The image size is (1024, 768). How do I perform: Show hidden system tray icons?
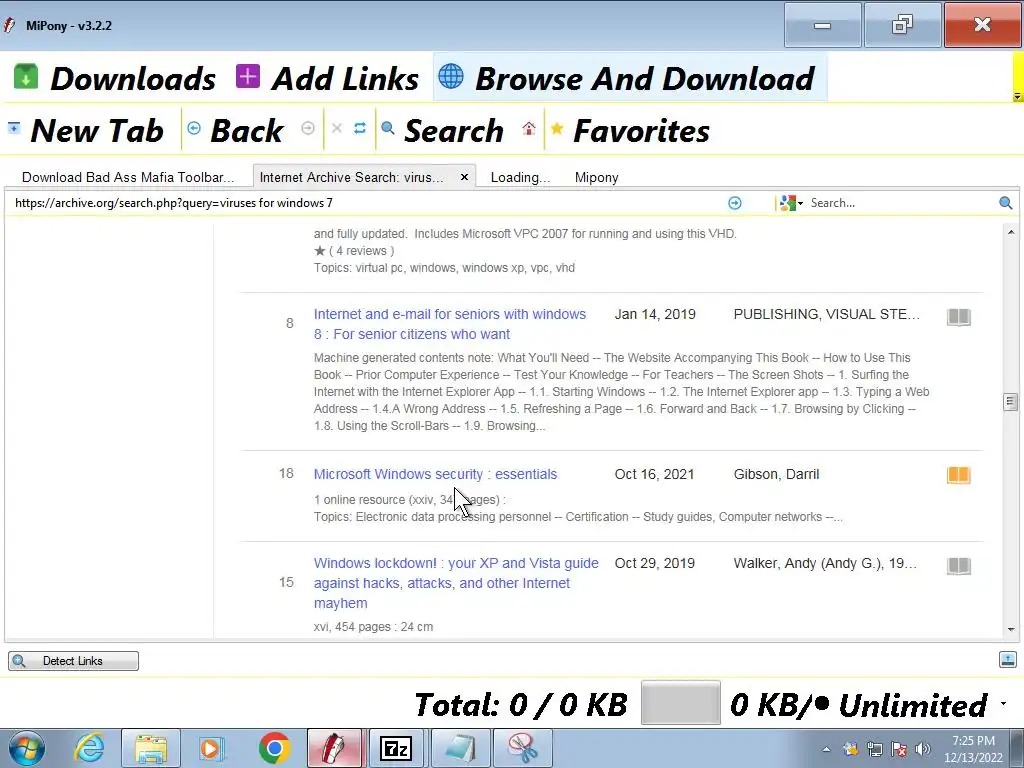point(826,750)
